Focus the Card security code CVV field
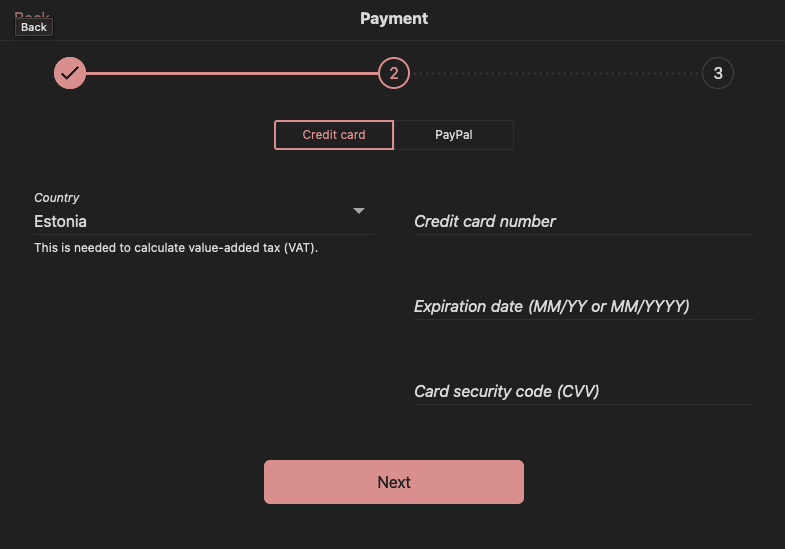The image size is (785, 549). pyautogui.click(x=584, y=391)
